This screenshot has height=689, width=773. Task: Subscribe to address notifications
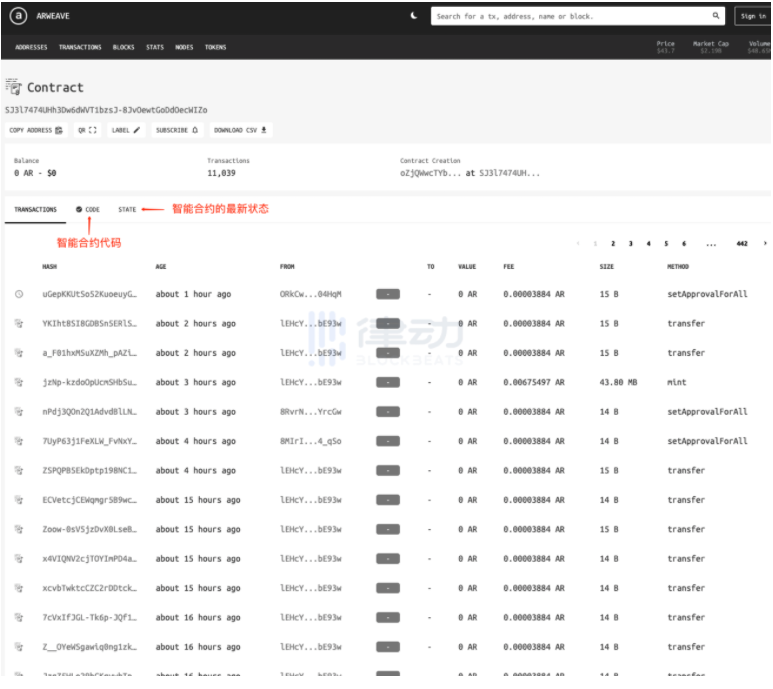coord(177,130)
